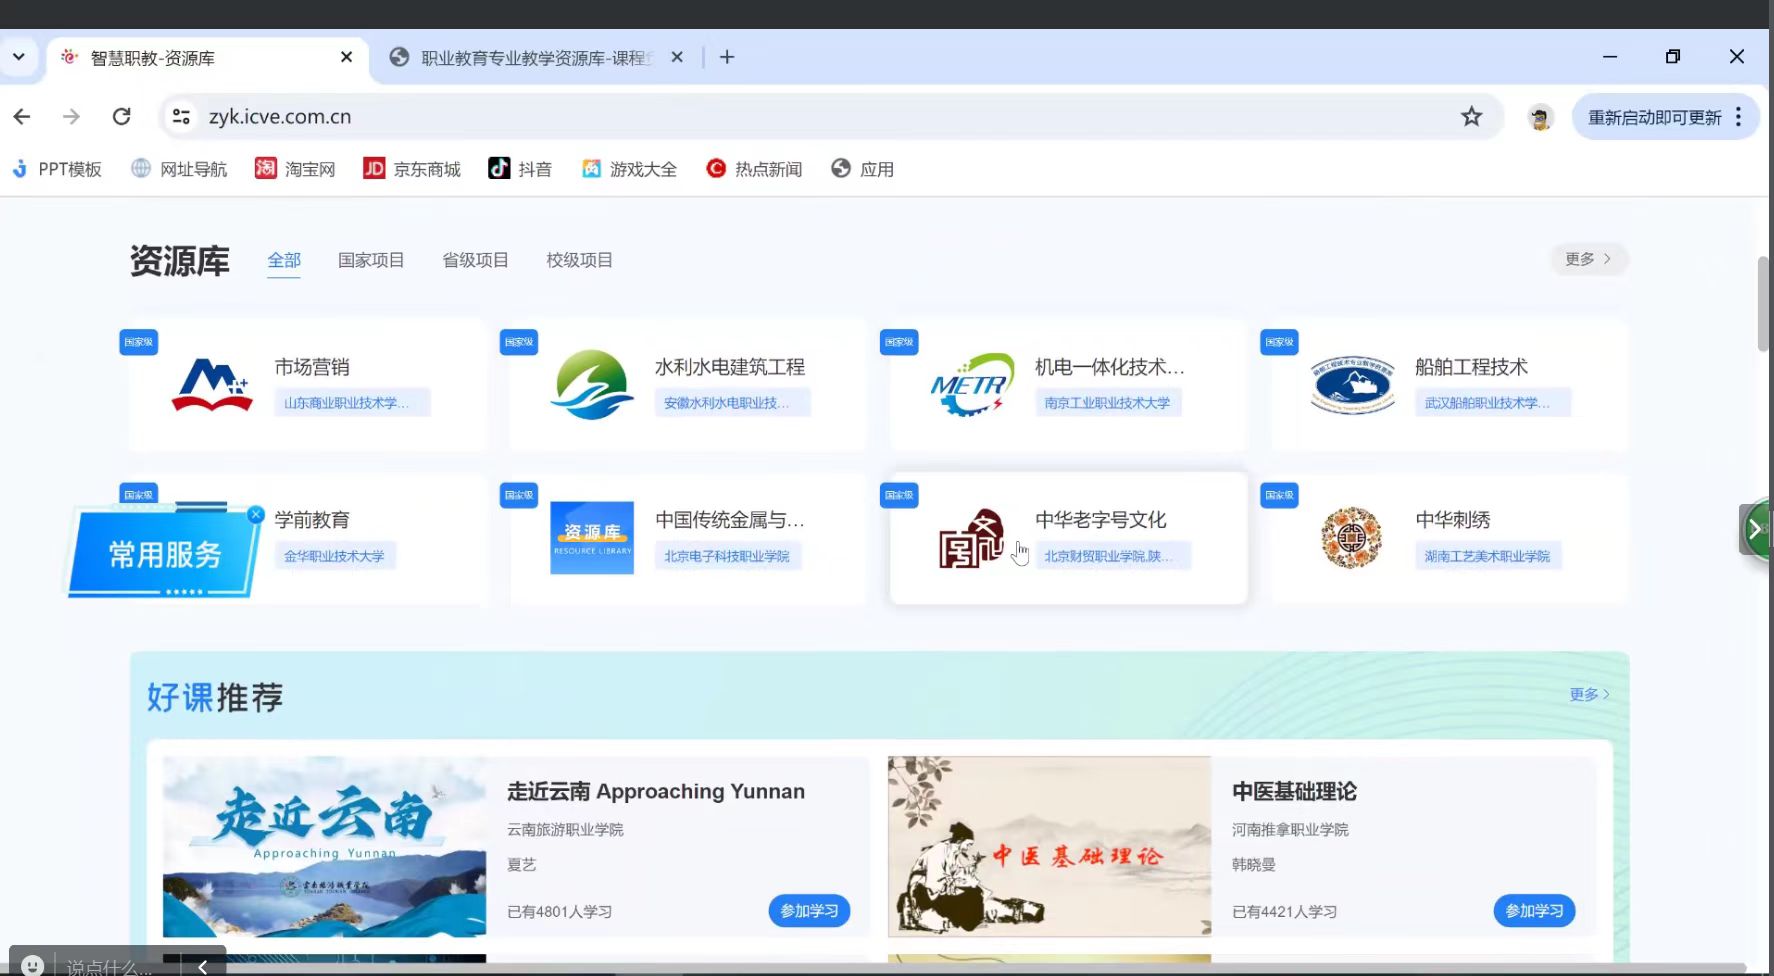The image size is (1774, 976).
Task: Click the 水利水电建筑工程 green logo
Action: click(x=592, y=385)
